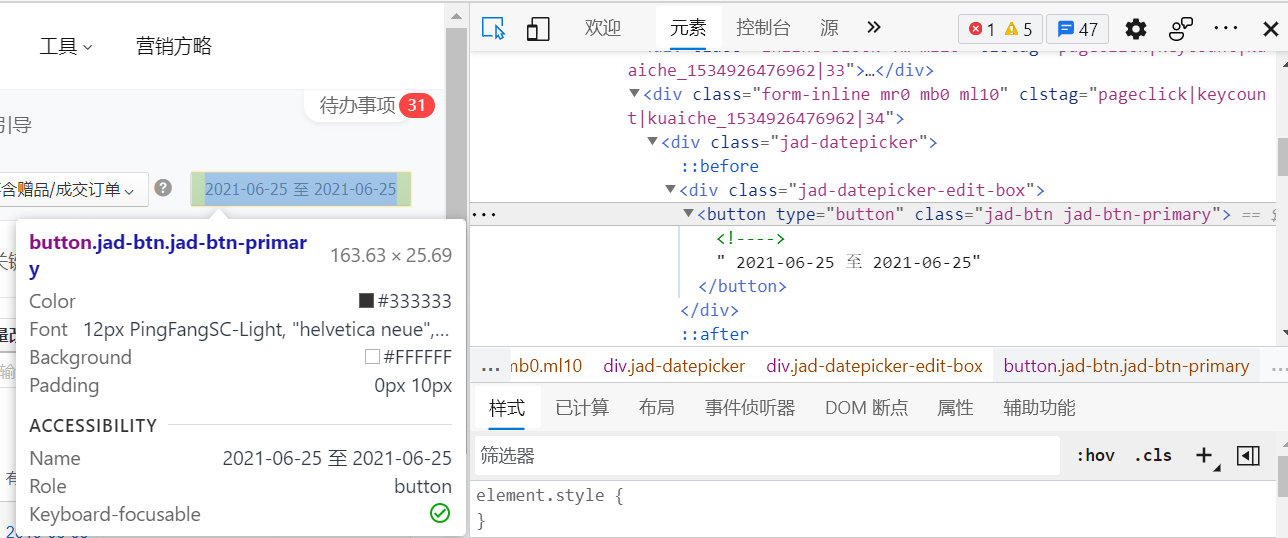Click the errors and warnings counter
The image size is (1288, 538).
[1000, 29]
